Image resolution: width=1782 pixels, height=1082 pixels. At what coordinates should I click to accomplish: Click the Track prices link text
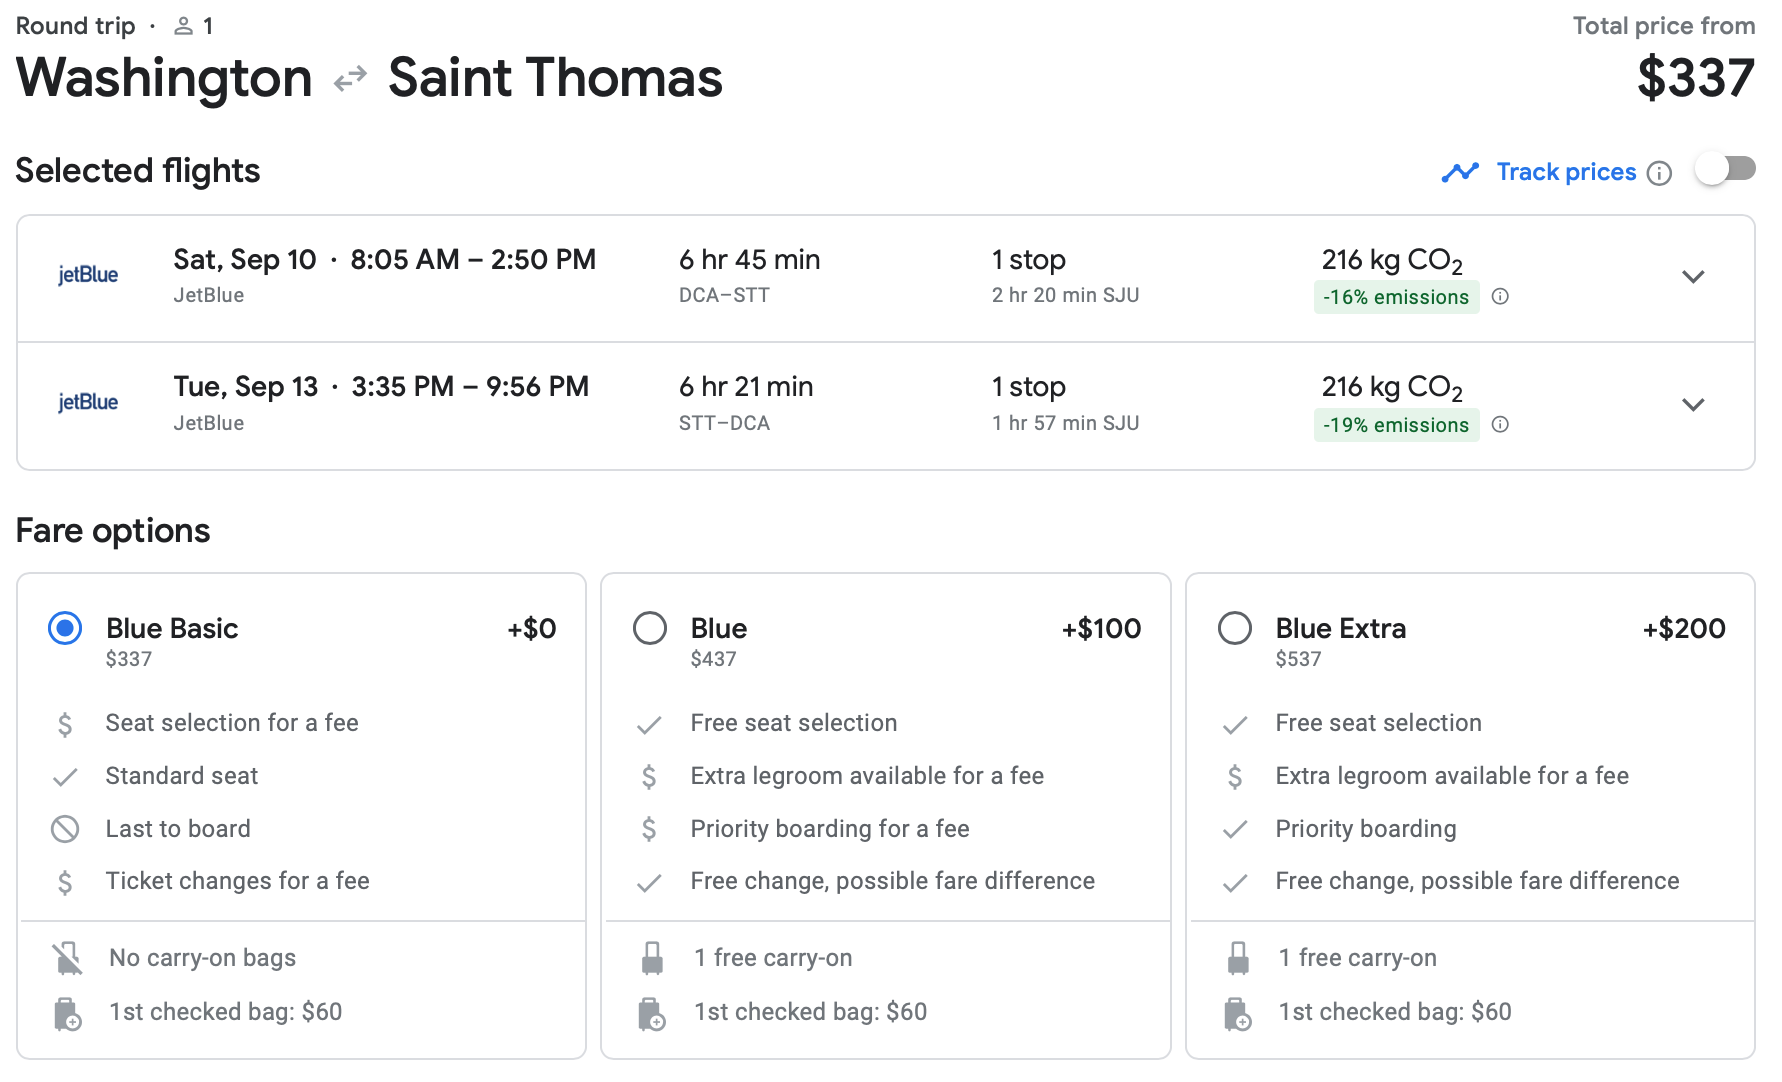point(1566,172)
